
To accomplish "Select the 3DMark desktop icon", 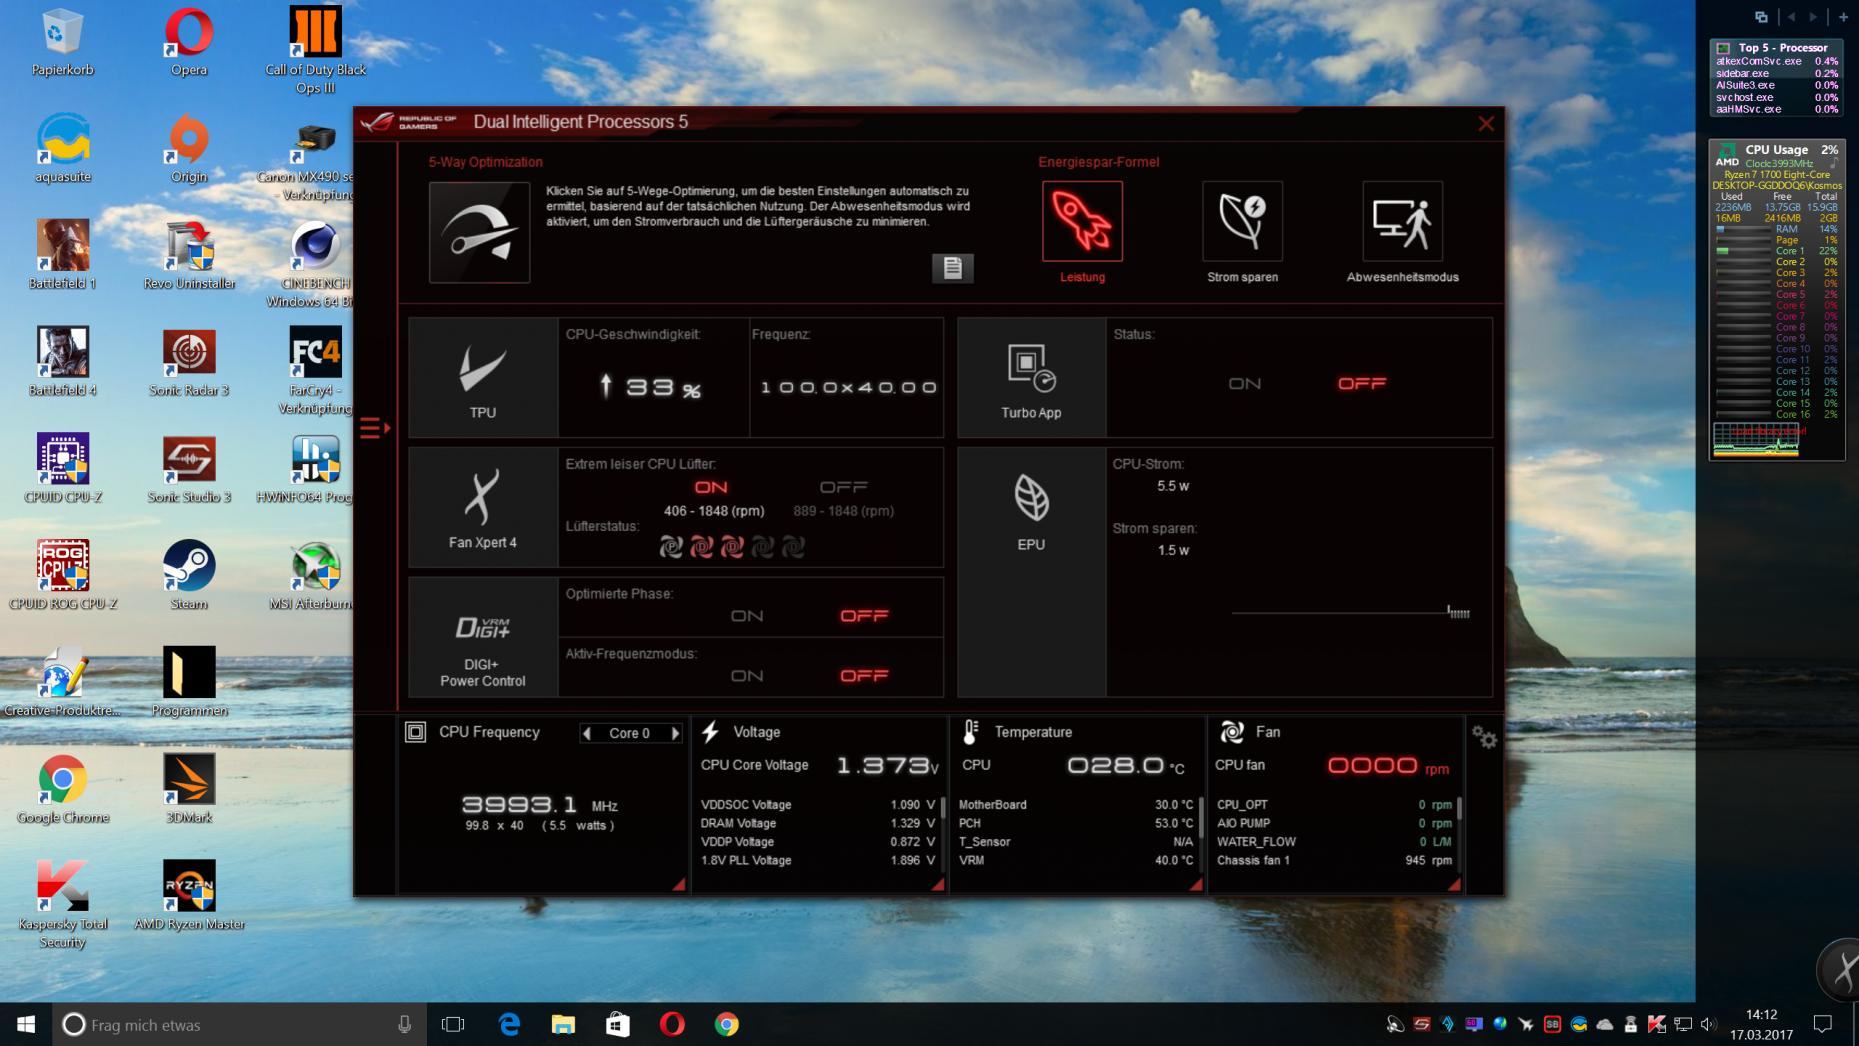I will (x=189, y=790).
